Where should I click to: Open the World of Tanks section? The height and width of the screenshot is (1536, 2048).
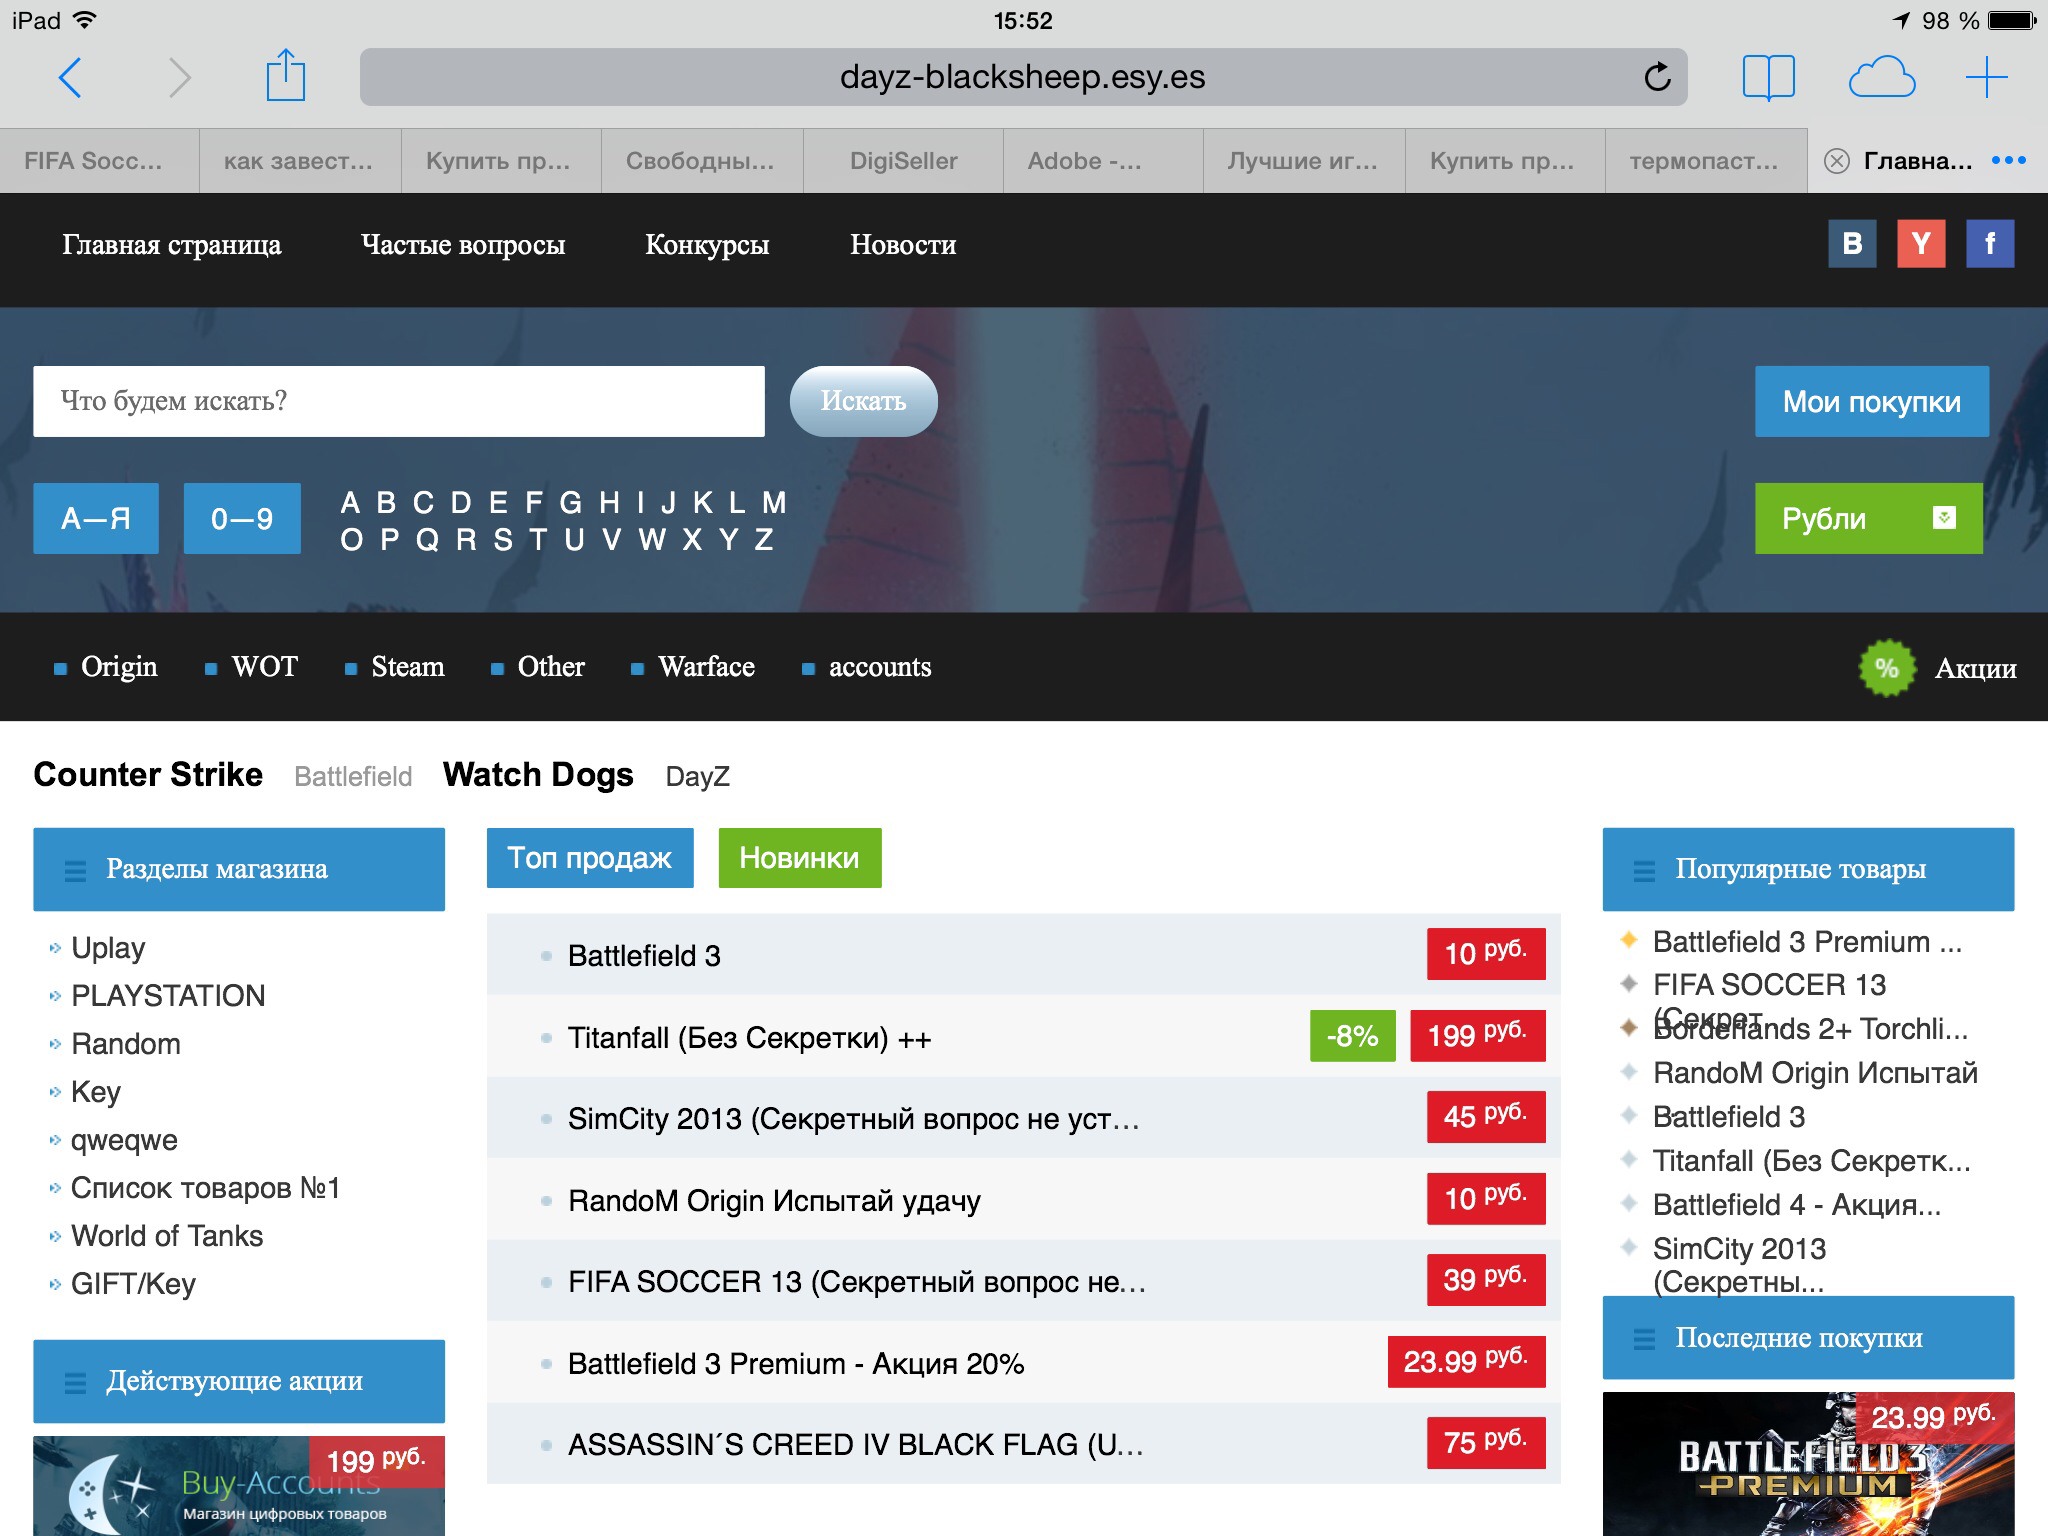point(167,1236)
